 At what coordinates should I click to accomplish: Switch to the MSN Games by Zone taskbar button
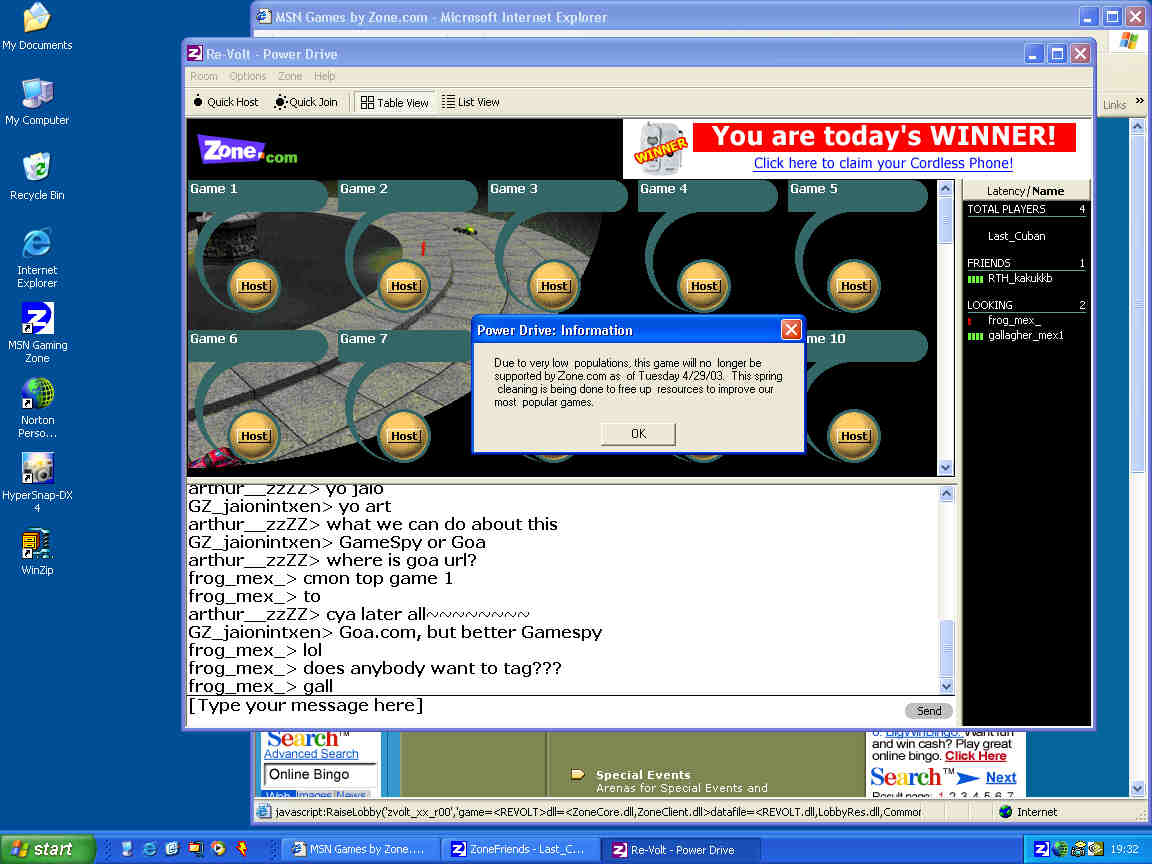tap(361, 849)
